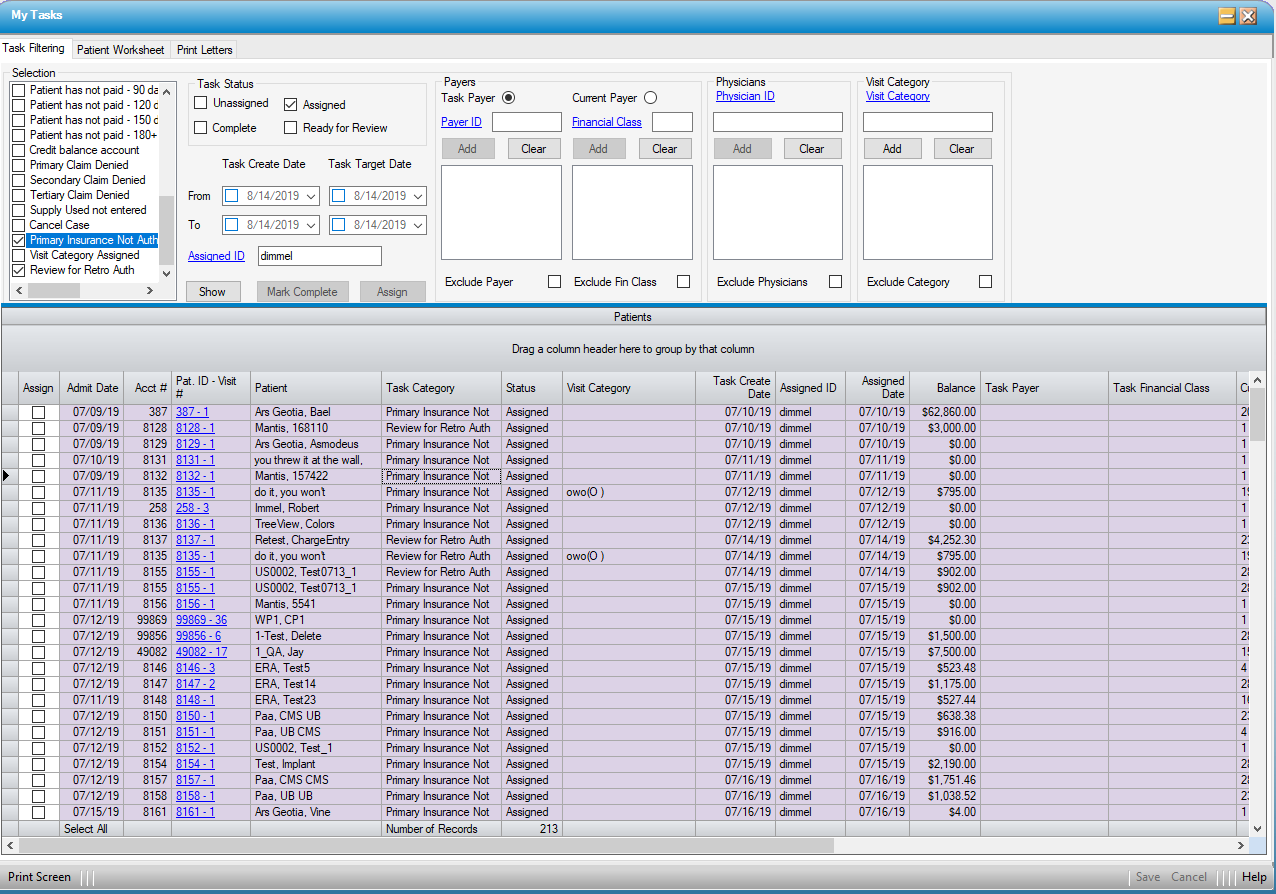Tick the Exclude Payer checkbox

pyautogui.click(x=554, y=282)
